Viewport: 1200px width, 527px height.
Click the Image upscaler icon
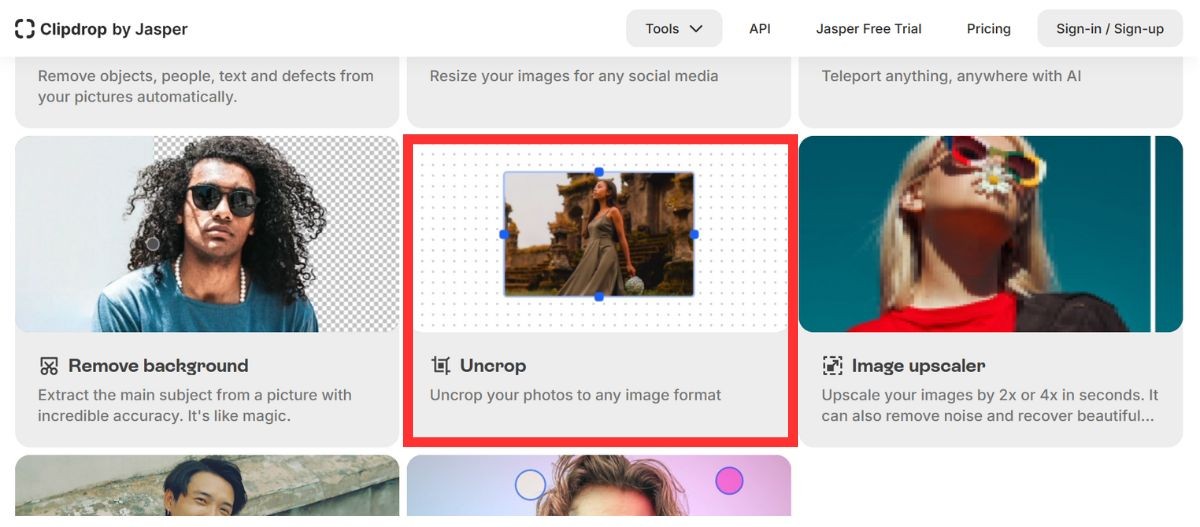click(832, 366)
